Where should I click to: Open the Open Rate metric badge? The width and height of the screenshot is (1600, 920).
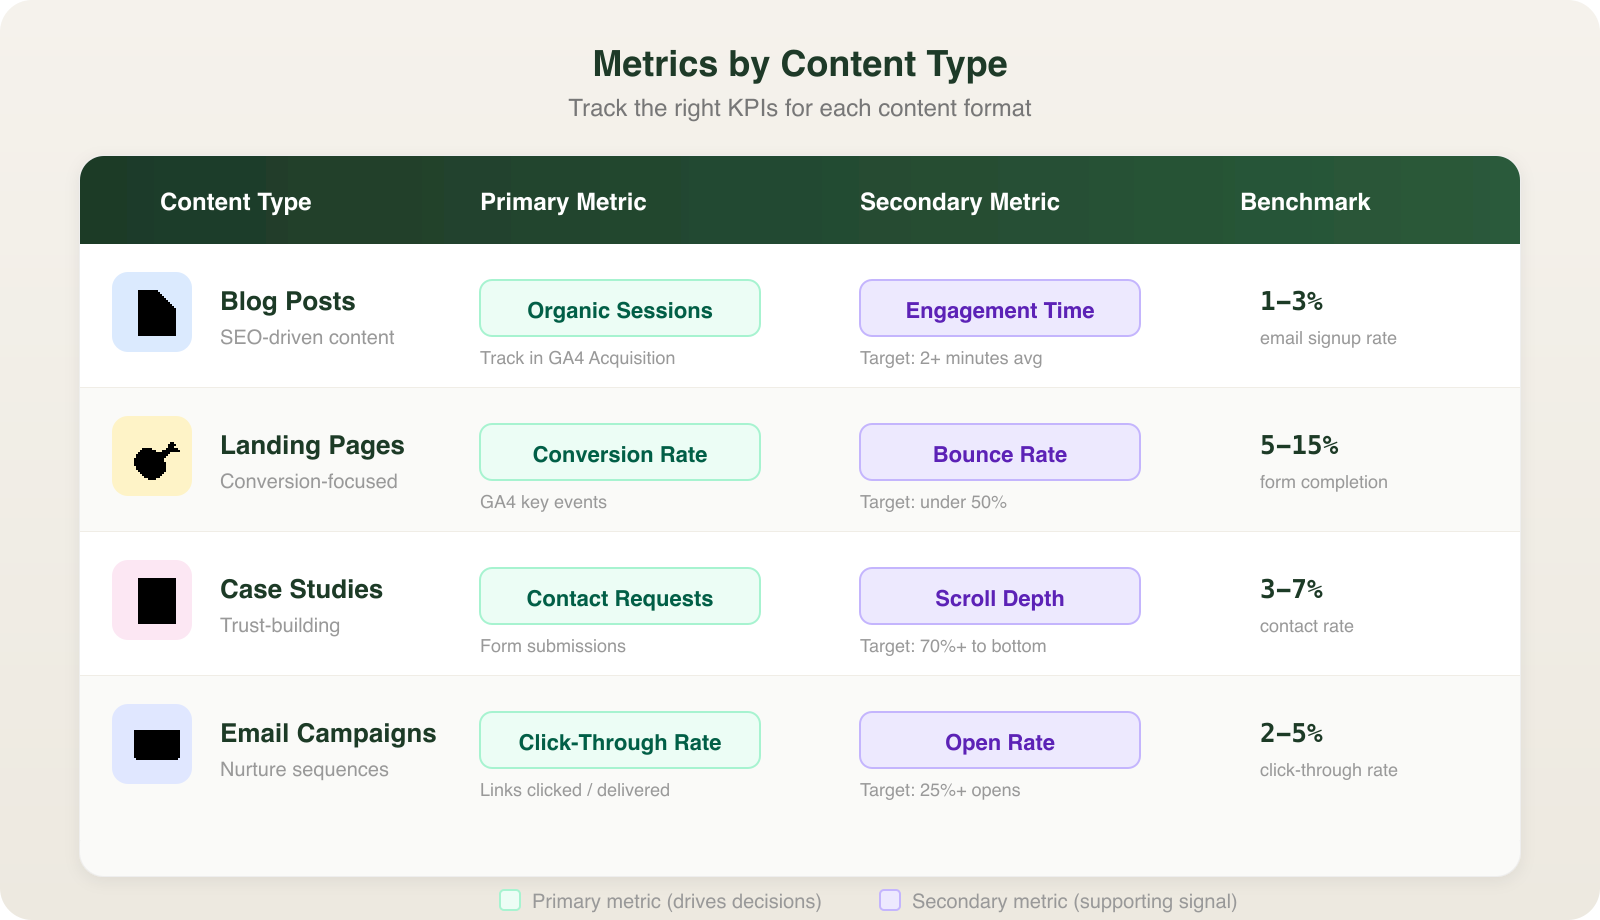point(999,740)
